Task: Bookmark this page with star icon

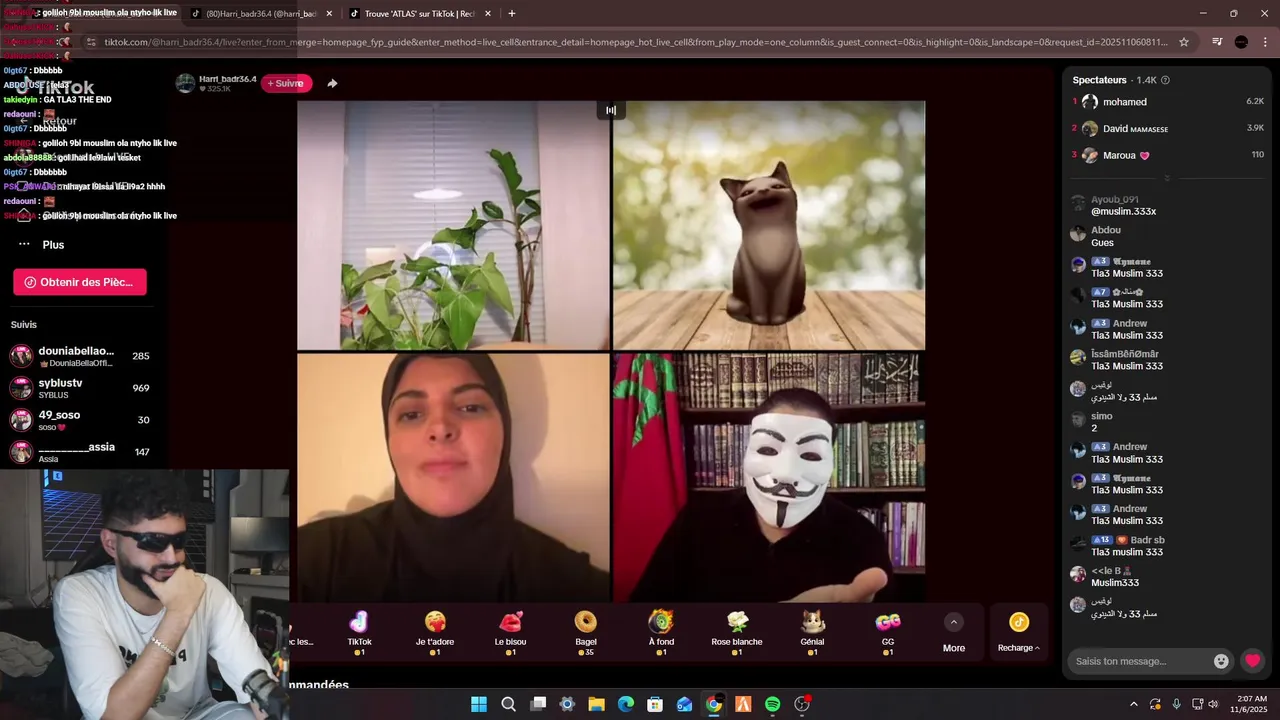Action: 1184,42
